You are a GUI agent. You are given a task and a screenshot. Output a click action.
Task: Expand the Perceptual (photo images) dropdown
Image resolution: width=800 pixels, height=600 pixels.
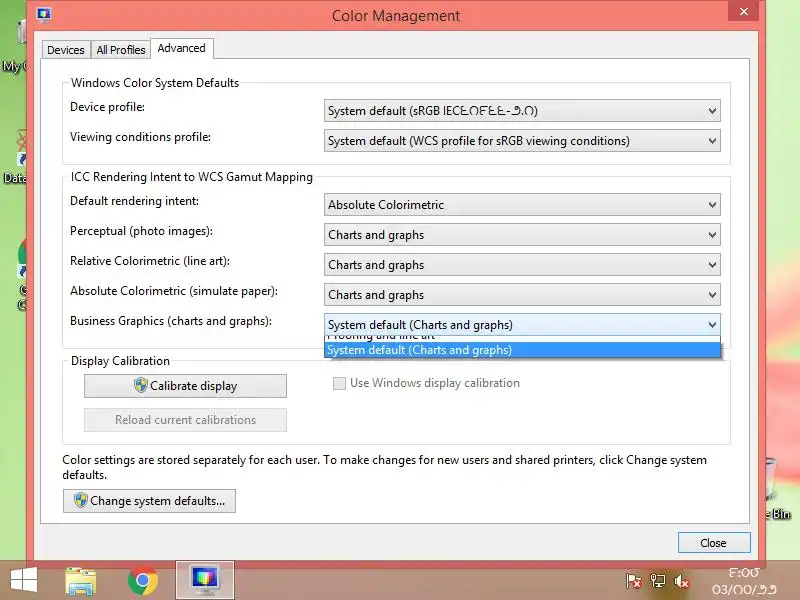click(522, 235)
